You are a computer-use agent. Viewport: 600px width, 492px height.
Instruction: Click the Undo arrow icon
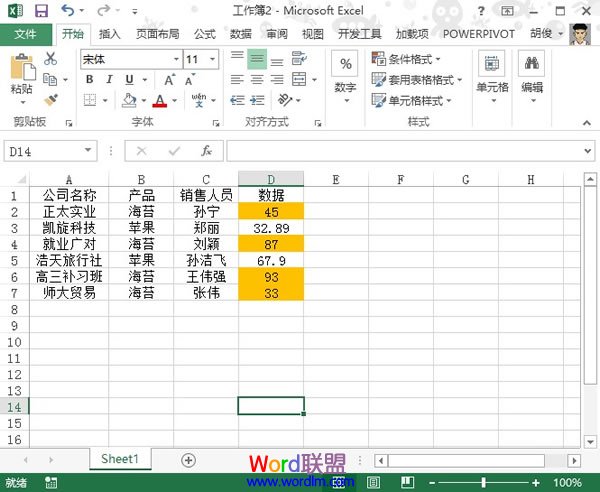click(x=67, y=10)
